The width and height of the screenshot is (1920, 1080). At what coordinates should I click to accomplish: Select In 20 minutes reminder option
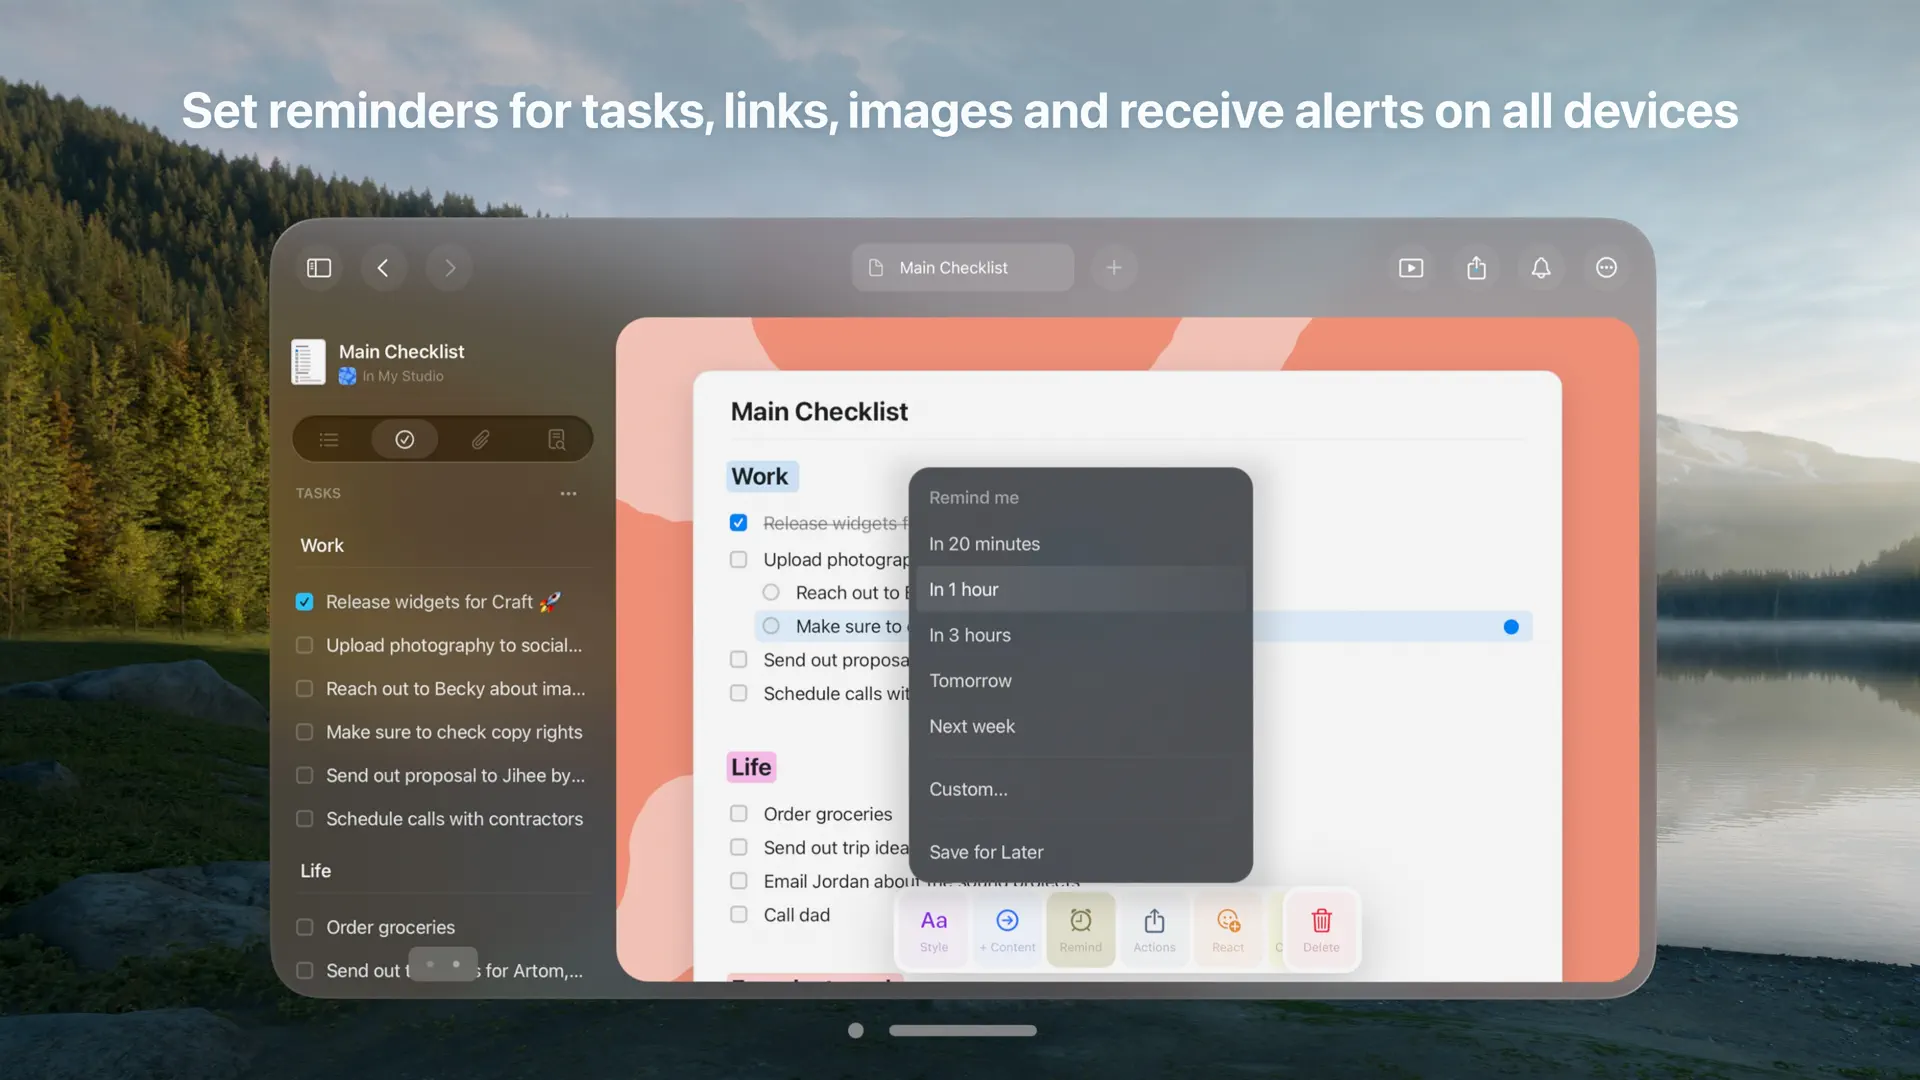pos(984,543)
